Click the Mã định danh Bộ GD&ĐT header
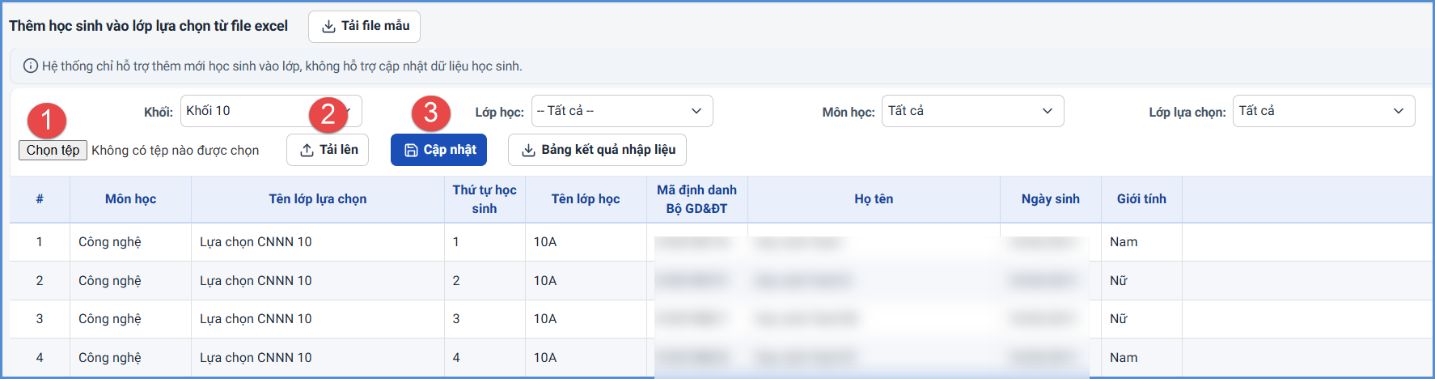 click(697, 199)
